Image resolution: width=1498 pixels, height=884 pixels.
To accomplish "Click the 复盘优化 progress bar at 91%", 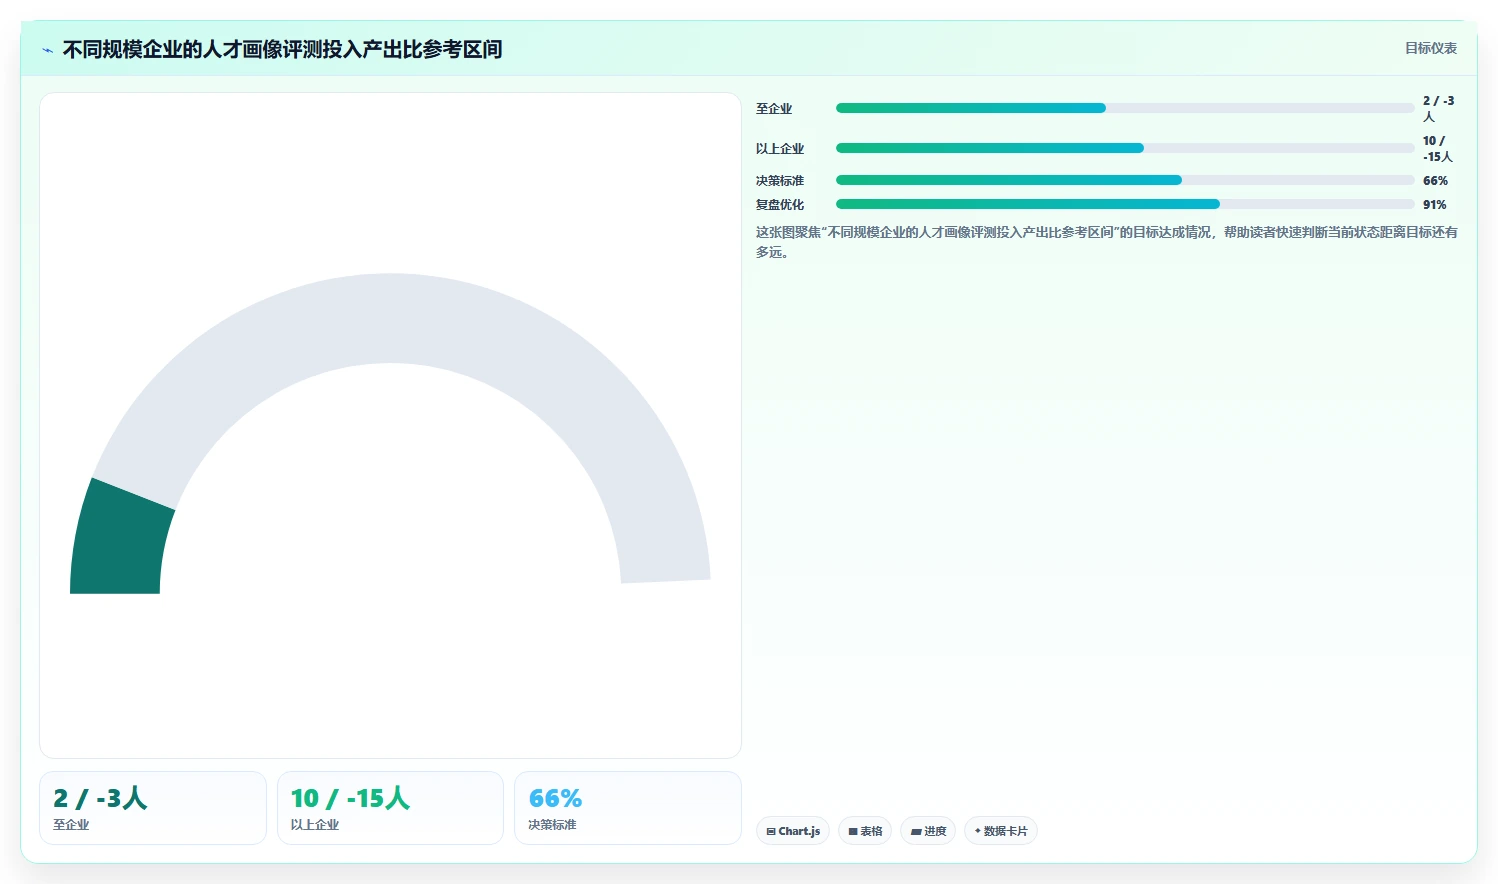I will (x=1125, y=204).
